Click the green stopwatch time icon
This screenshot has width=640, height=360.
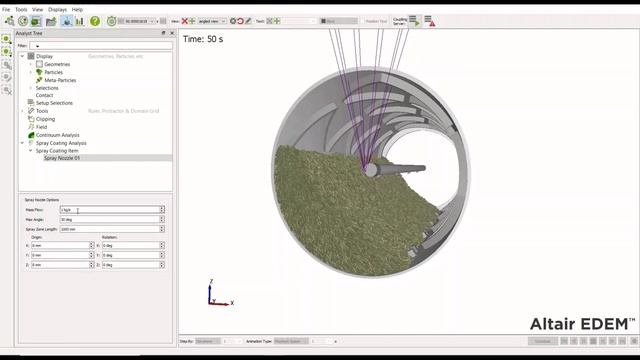coord(111,21)
